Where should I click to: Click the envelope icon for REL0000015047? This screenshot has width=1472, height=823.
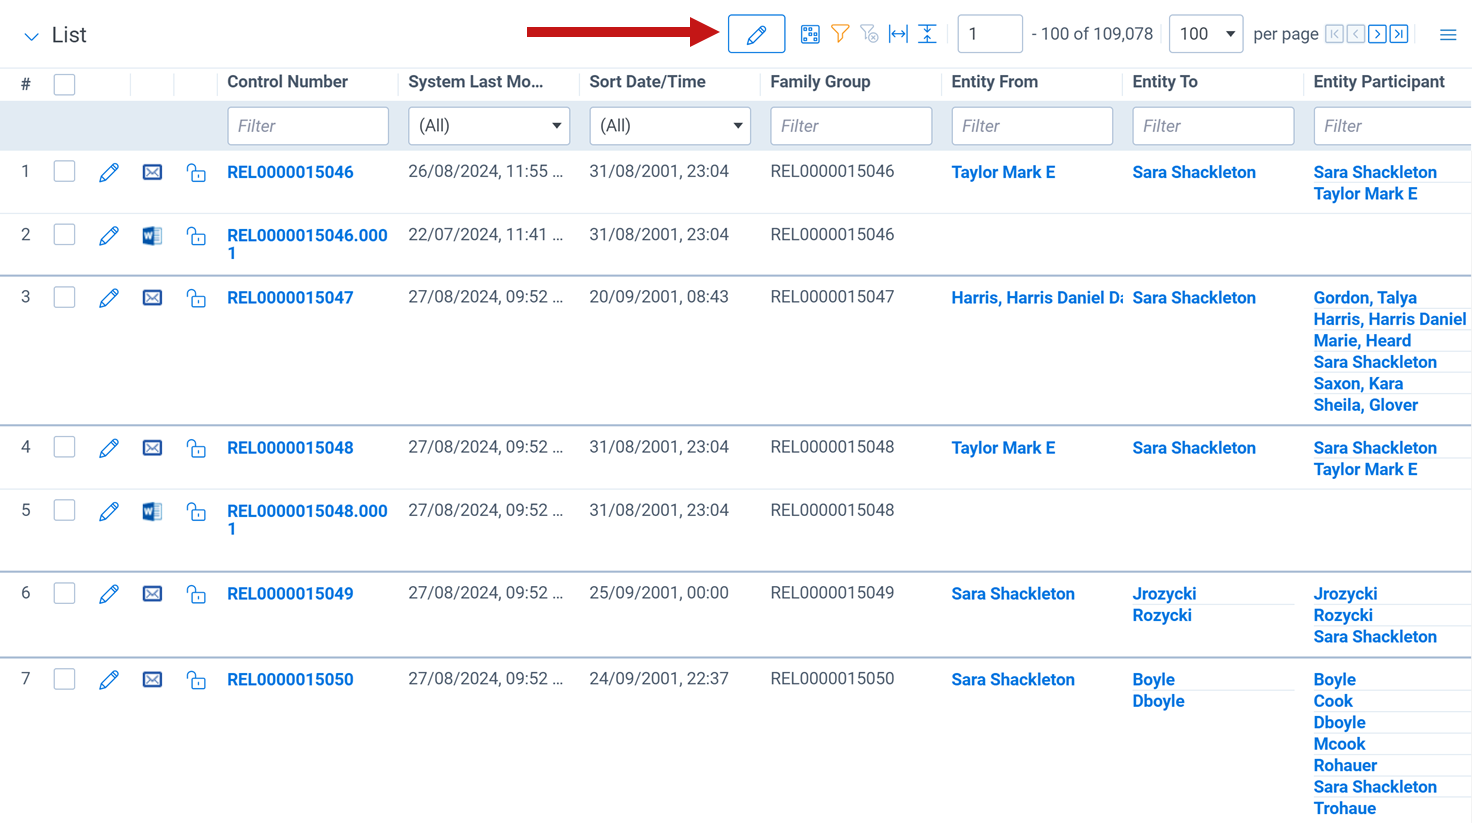point(152,298)
